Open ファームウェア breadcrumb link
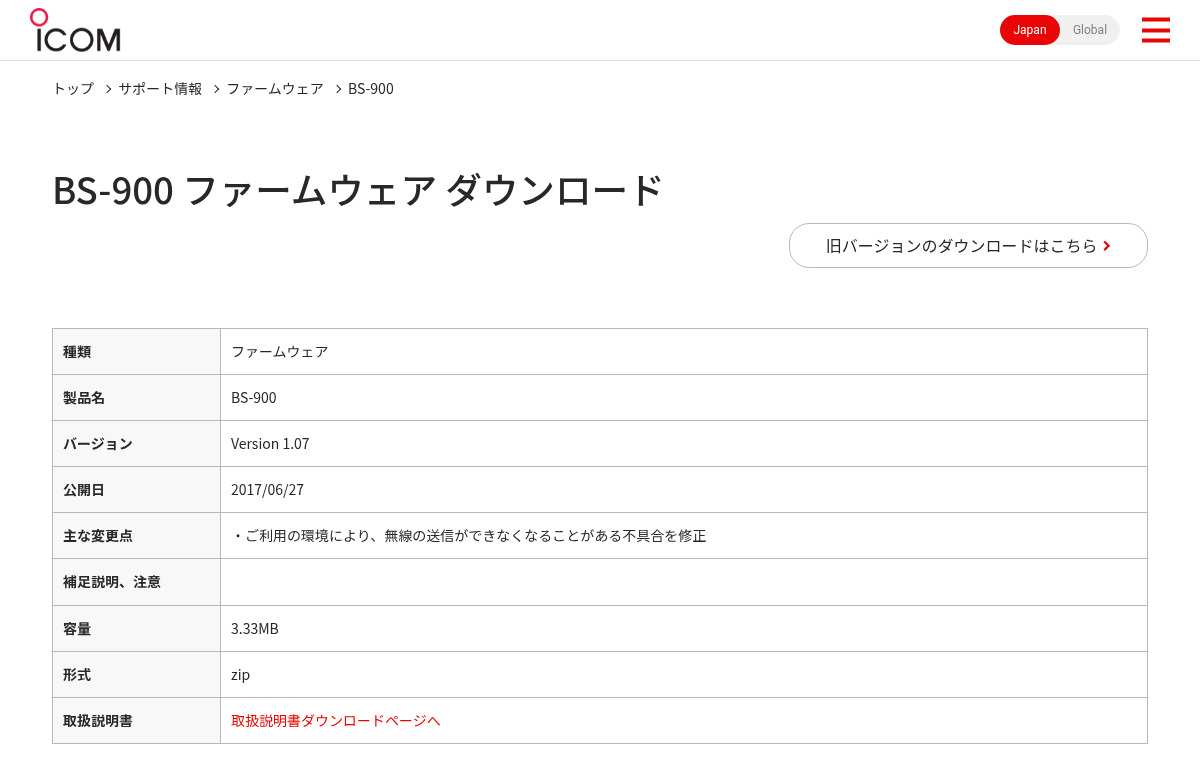This screenshot has height=757, width=1200. 275,88
